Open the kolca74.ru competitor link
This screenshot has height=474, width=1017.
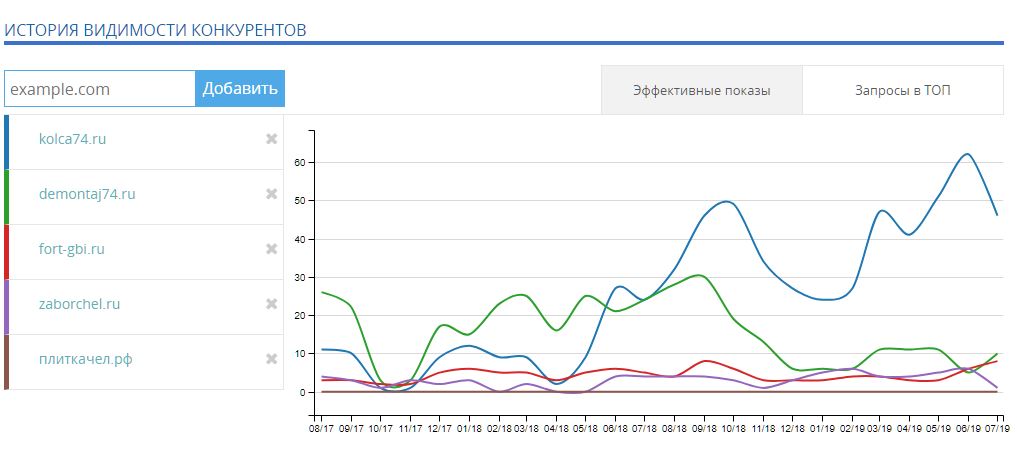click(72, 139)
